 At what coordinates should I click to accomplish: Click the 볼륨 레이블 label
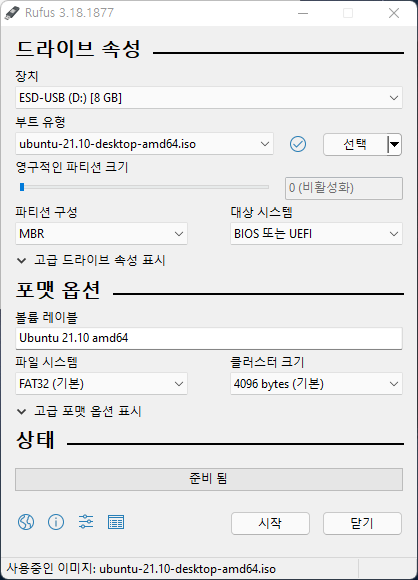coord(47,317)
